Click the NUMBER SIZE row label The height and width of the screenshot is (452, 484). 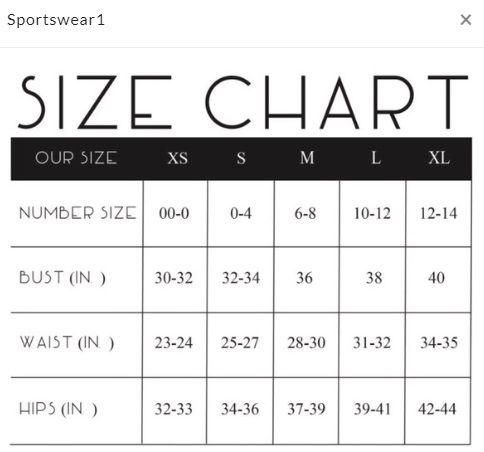point(78,213)
